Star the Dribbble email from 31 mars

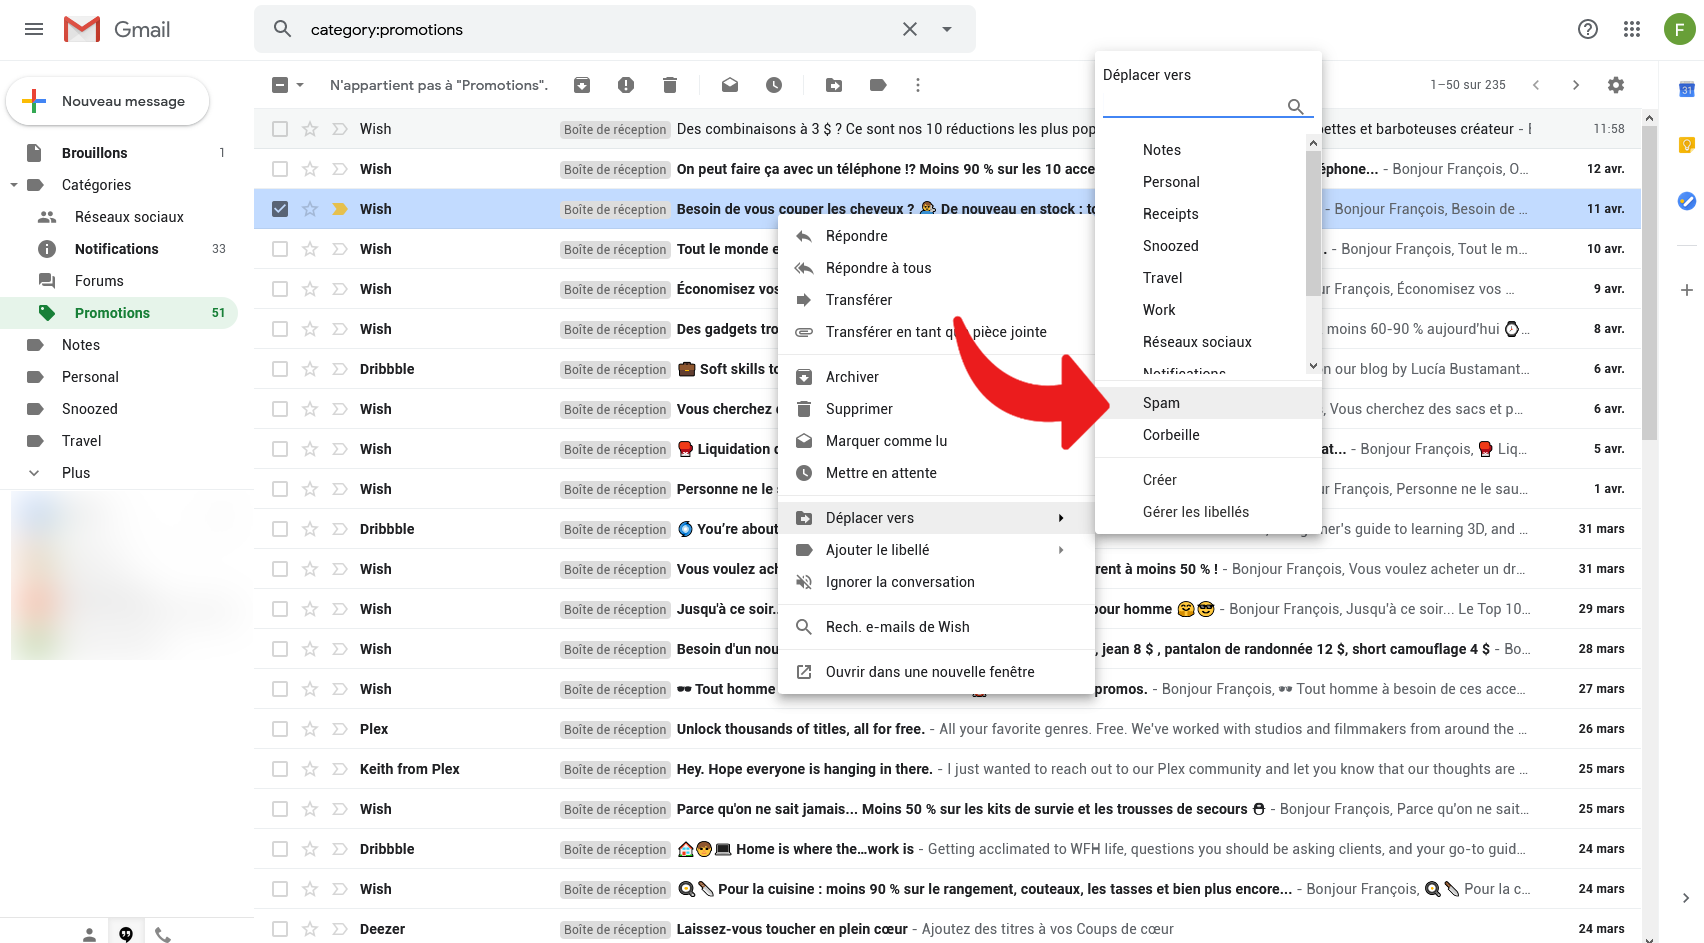(x=310, y=528)
